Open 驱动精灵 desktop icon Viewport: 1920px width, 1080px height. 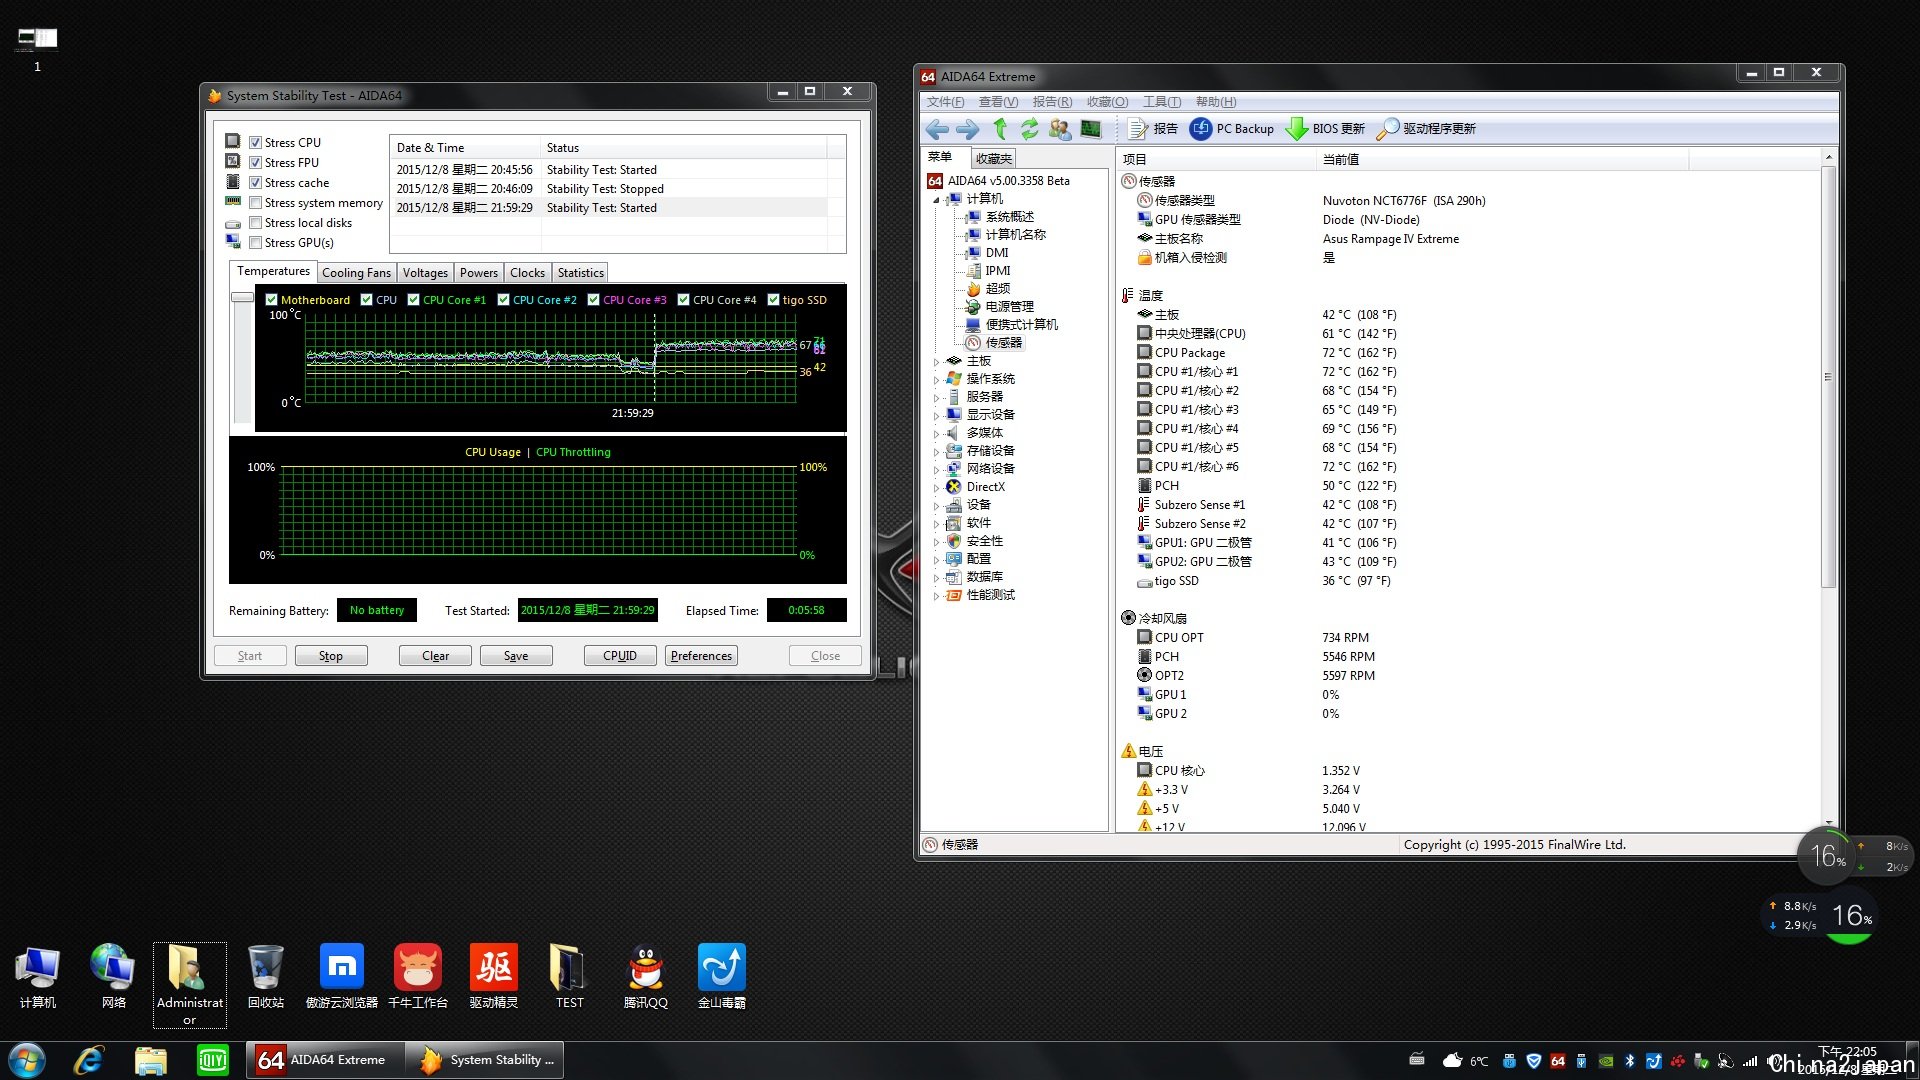494,977
